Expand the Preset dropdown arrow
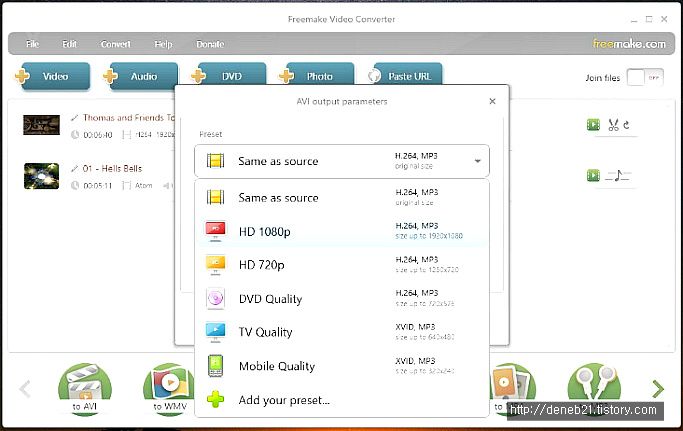Image resolution: width=683 pixels, height=431 pixels. coord(477,161)
